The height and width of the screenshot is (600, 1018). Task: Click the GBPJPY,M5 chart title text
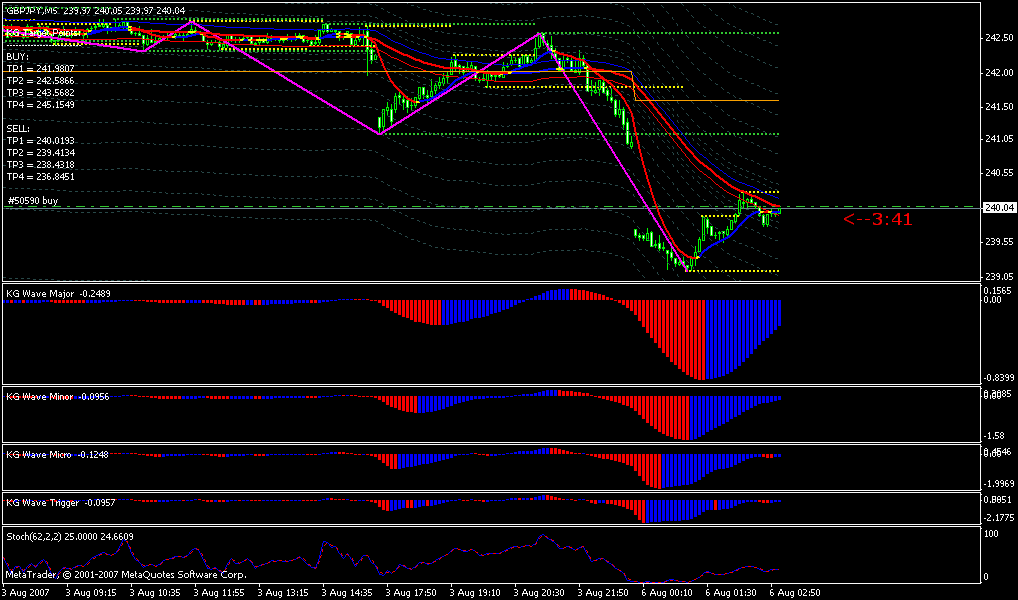click(x=95, y=10)
